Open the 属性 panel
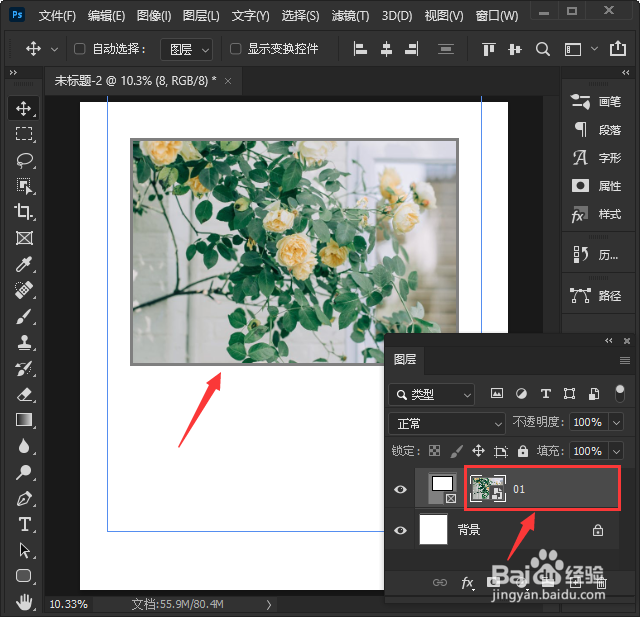This screenshot has height=617, width=640. click(597, 186)
